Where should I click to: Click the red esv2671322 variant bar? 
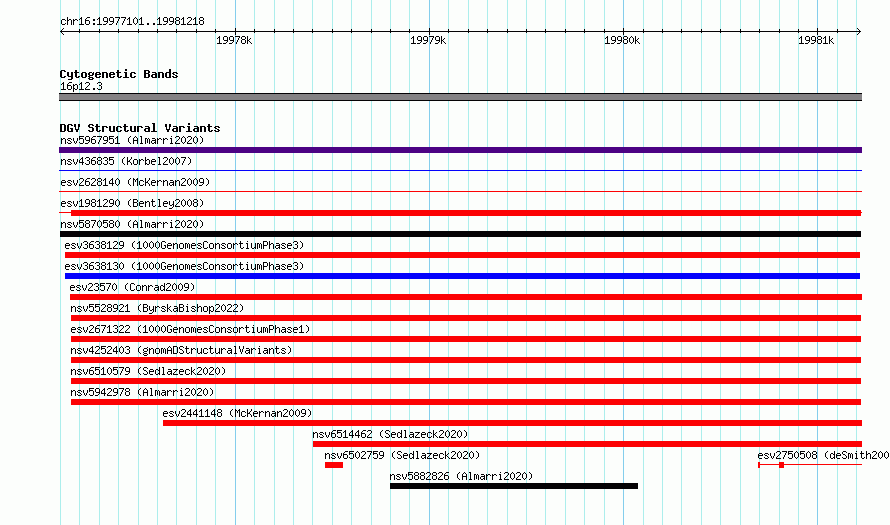point(466,339)
